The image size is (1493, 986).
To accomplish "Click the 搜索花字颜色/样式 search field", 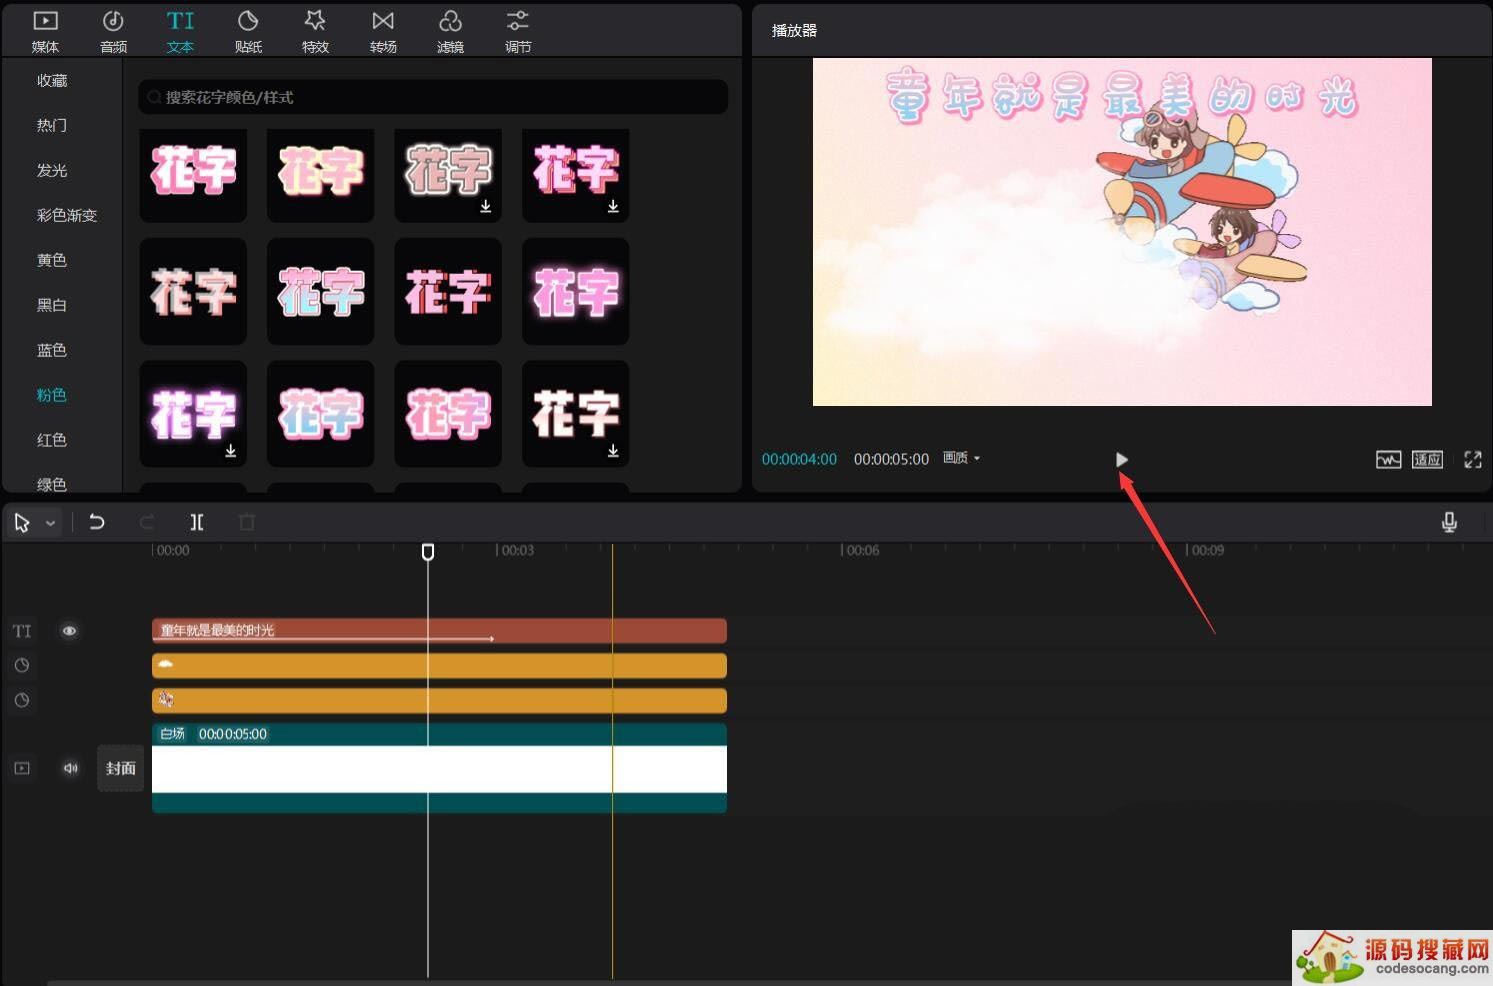I will click(432, 97).
